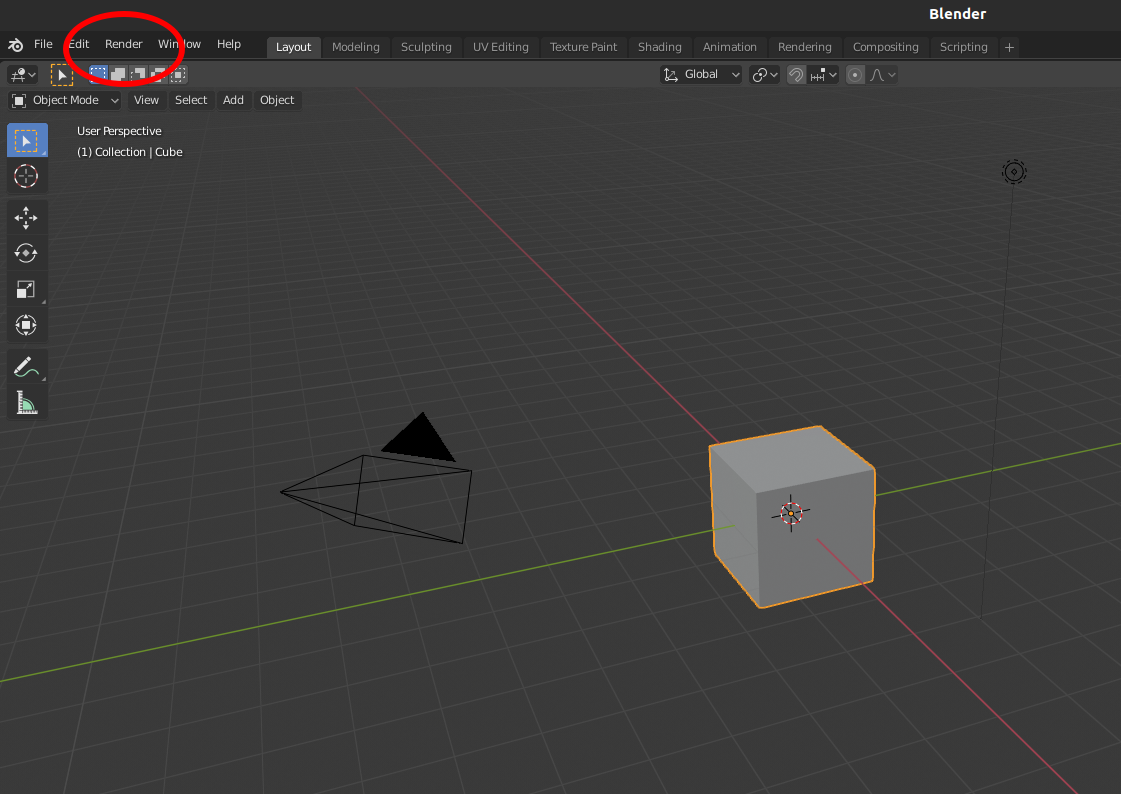
Task: Select the Annotate pencil tool
Action: 26,367
